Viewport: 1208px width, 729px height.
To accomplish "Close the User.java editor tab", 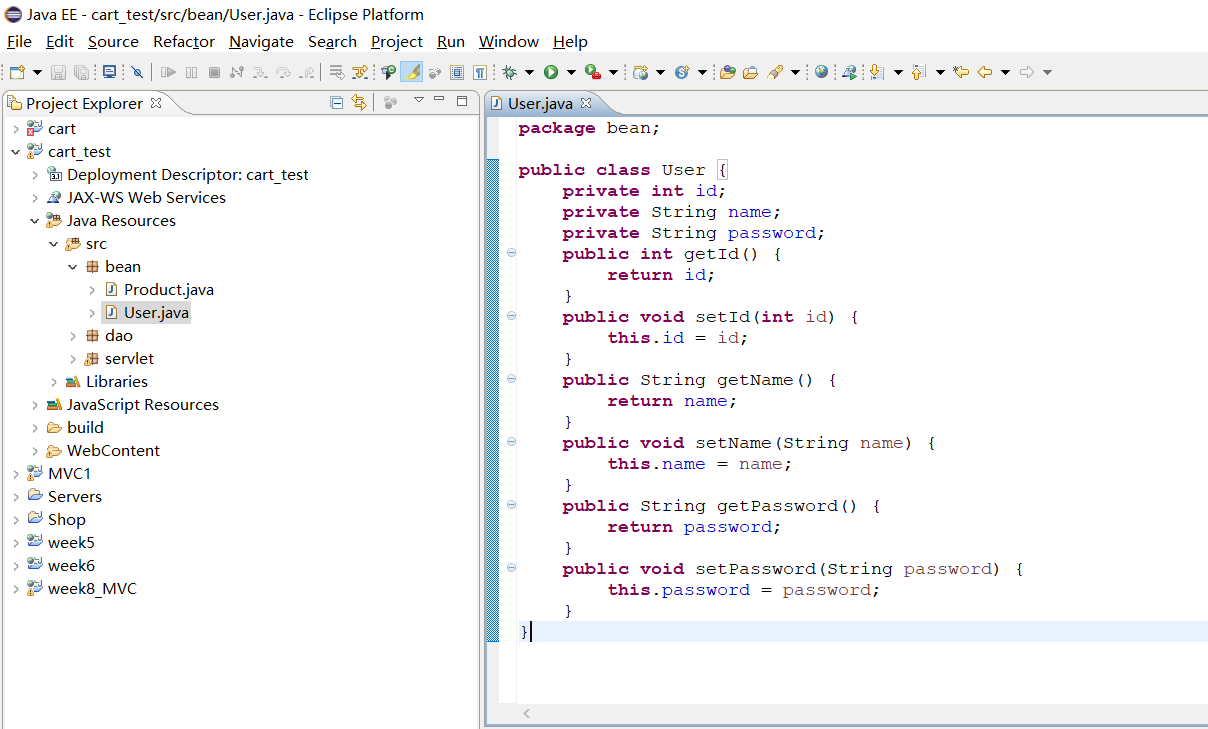I will point(587,103).
